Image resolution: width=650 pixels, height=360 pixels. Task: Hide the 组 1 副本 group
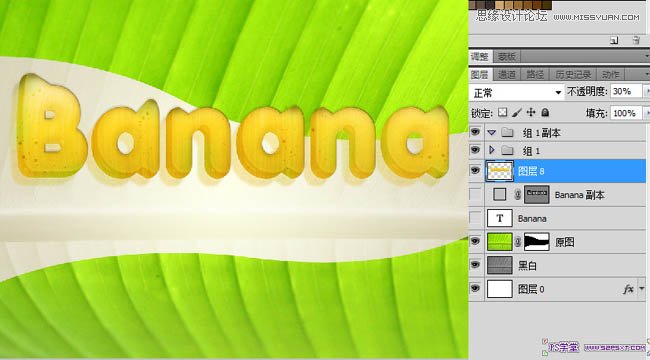475,132
